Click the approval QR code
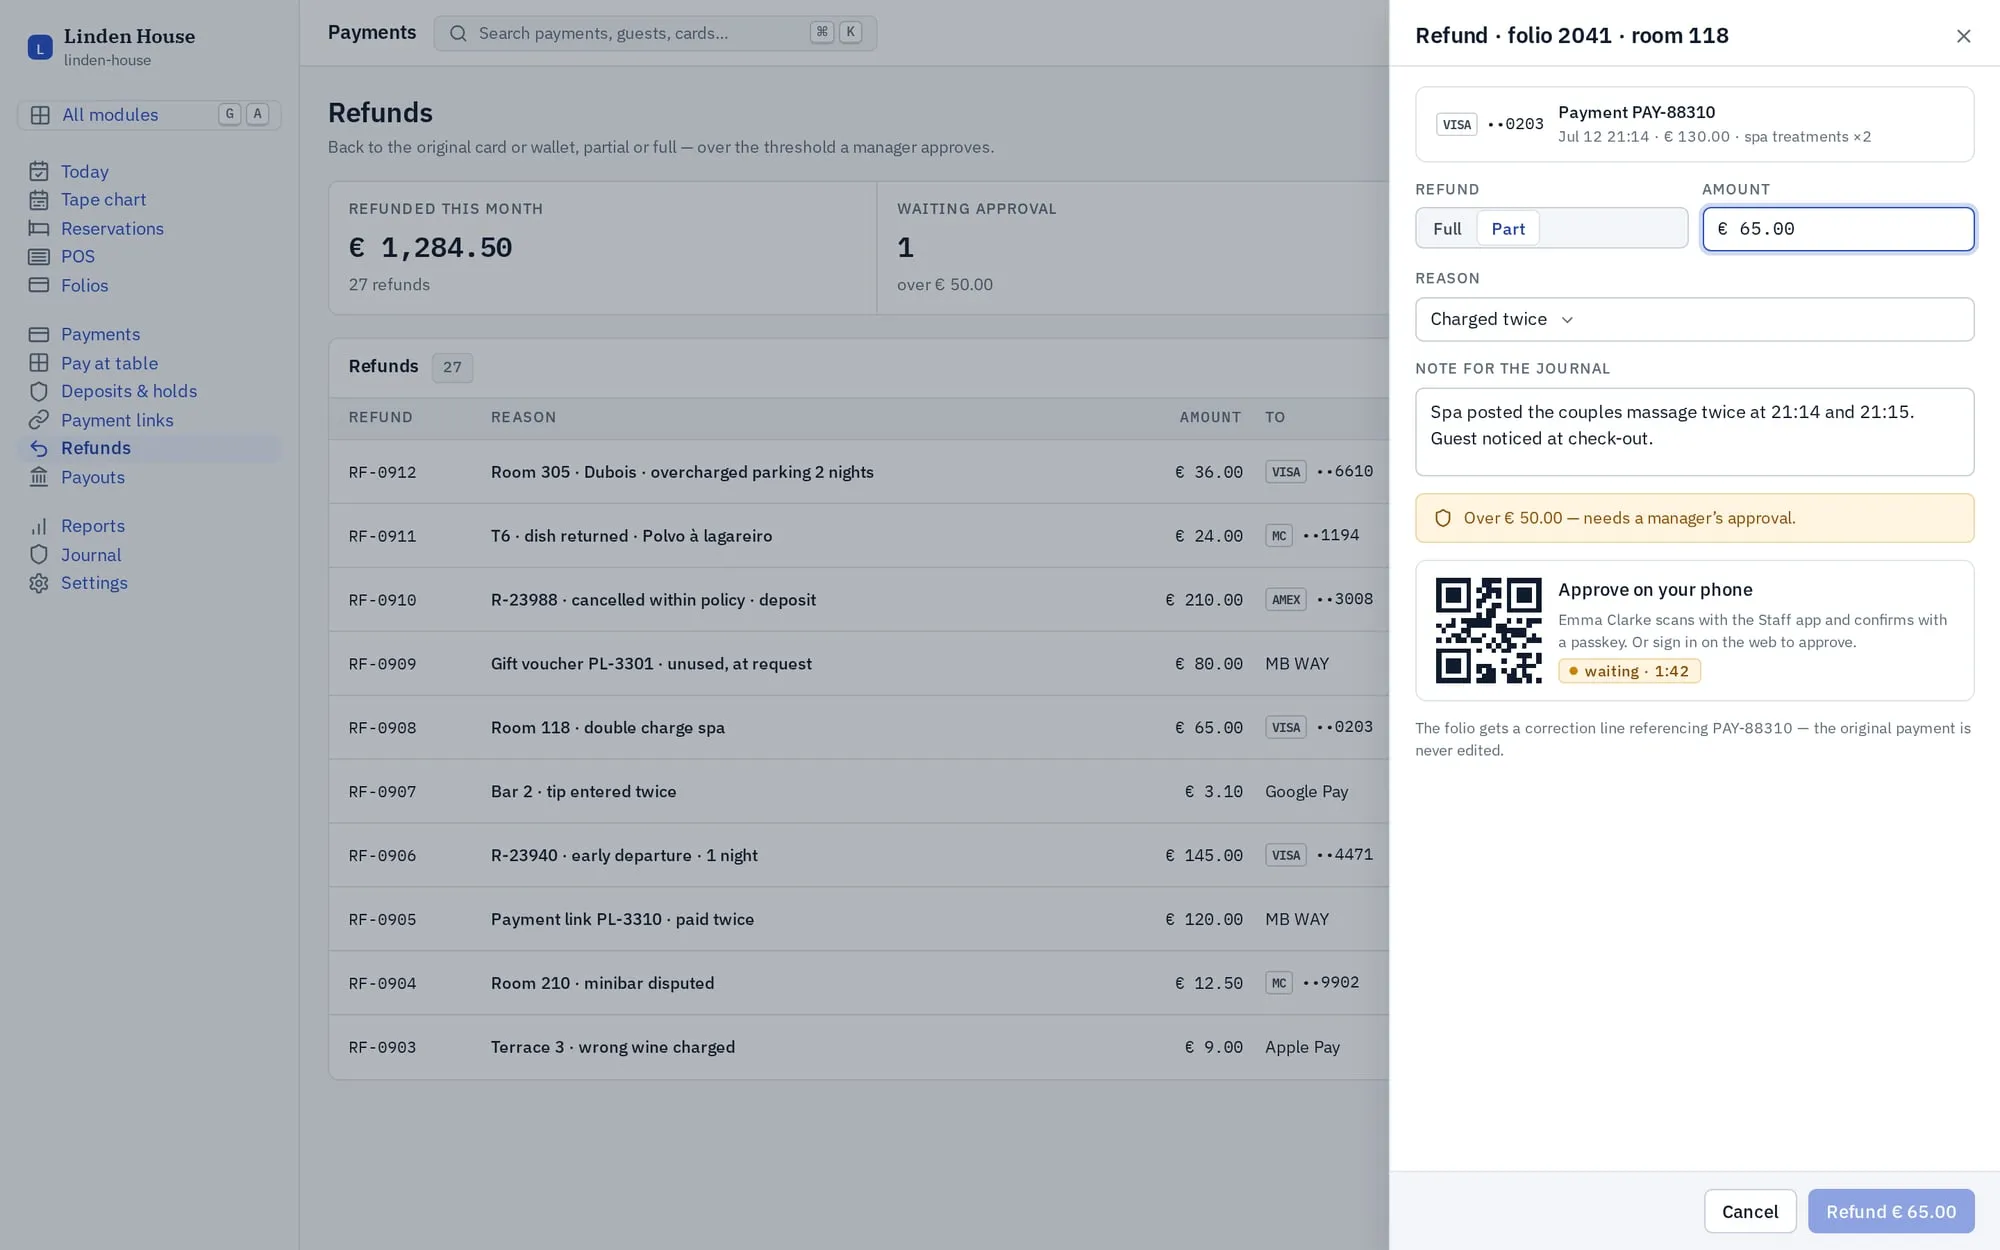2000x1250 pixels. coord(1488,630)
